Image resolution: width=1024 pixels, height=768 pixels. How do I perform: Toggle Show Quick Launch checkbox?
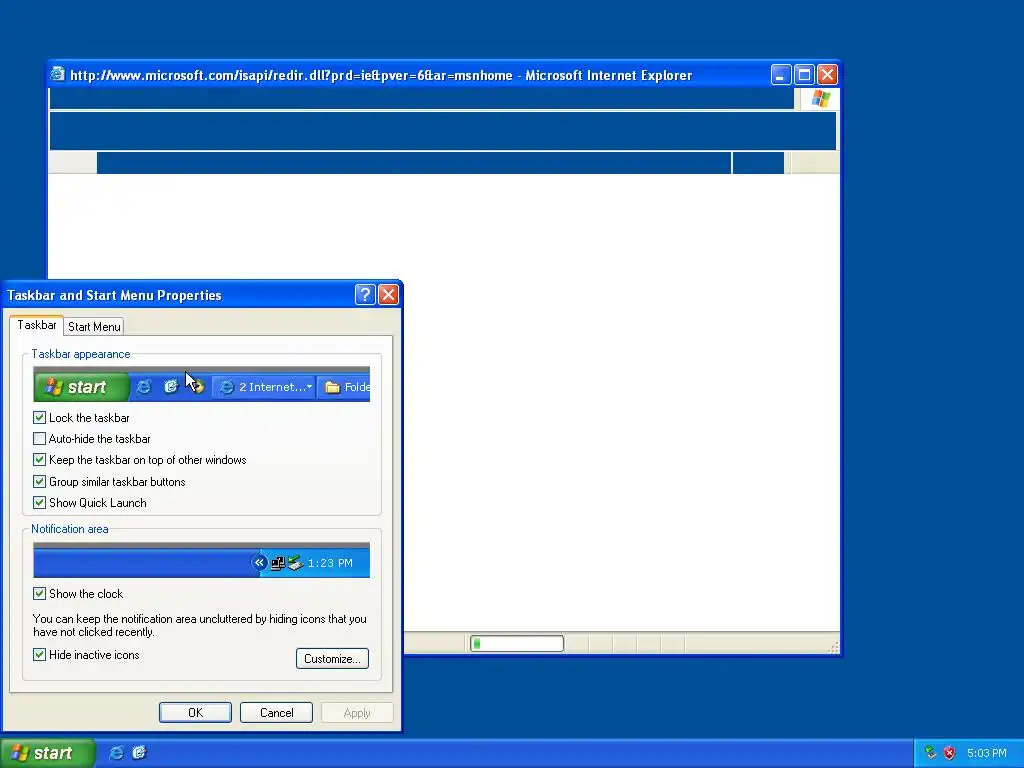[x=39, y=502]
